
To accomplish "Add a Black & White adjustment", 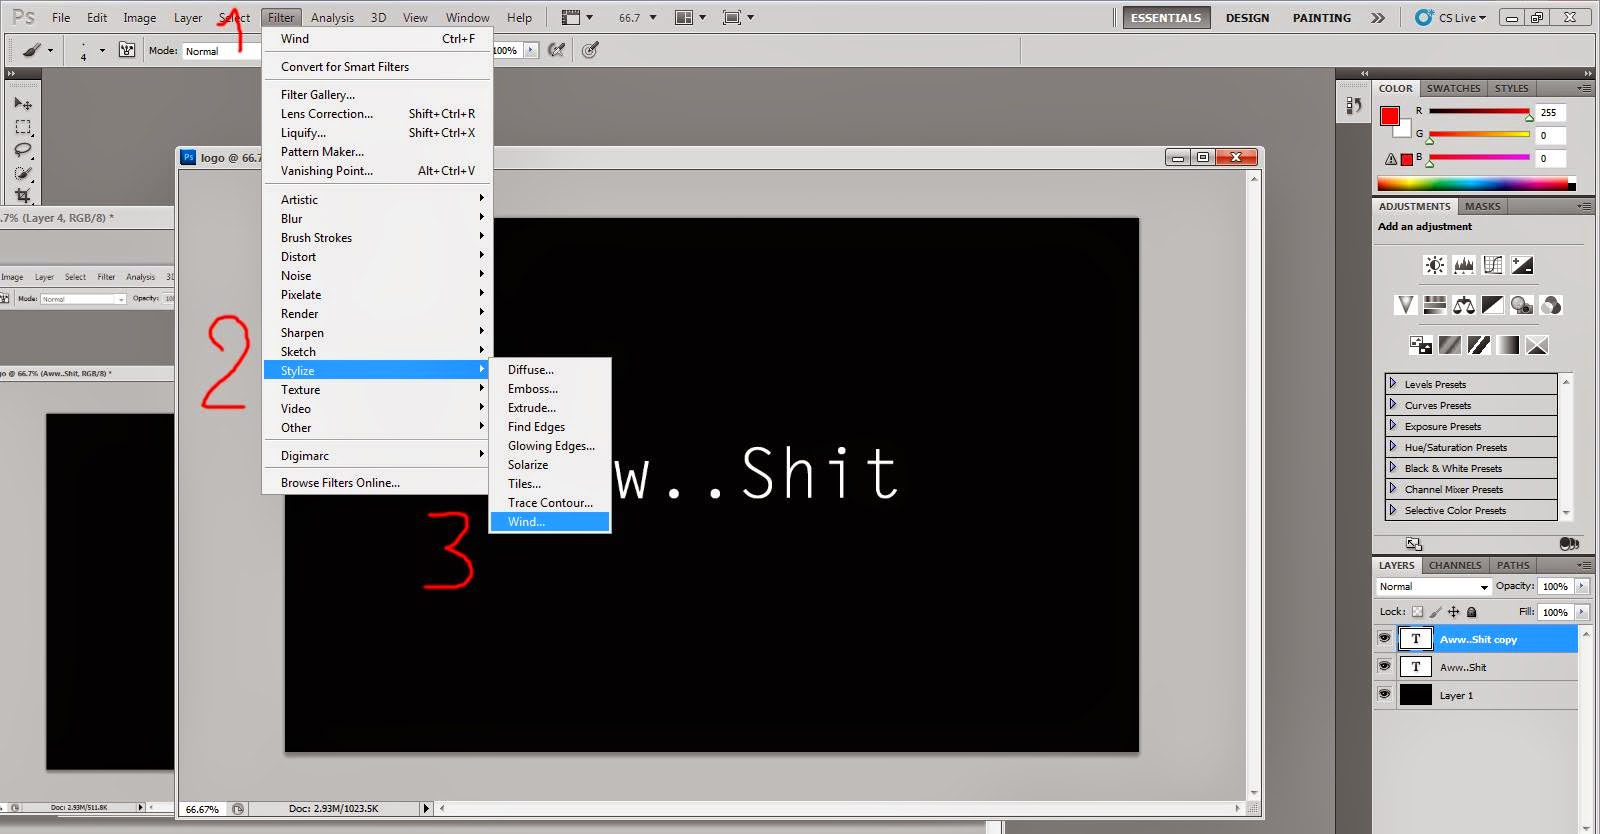I will coord(1493,305).
